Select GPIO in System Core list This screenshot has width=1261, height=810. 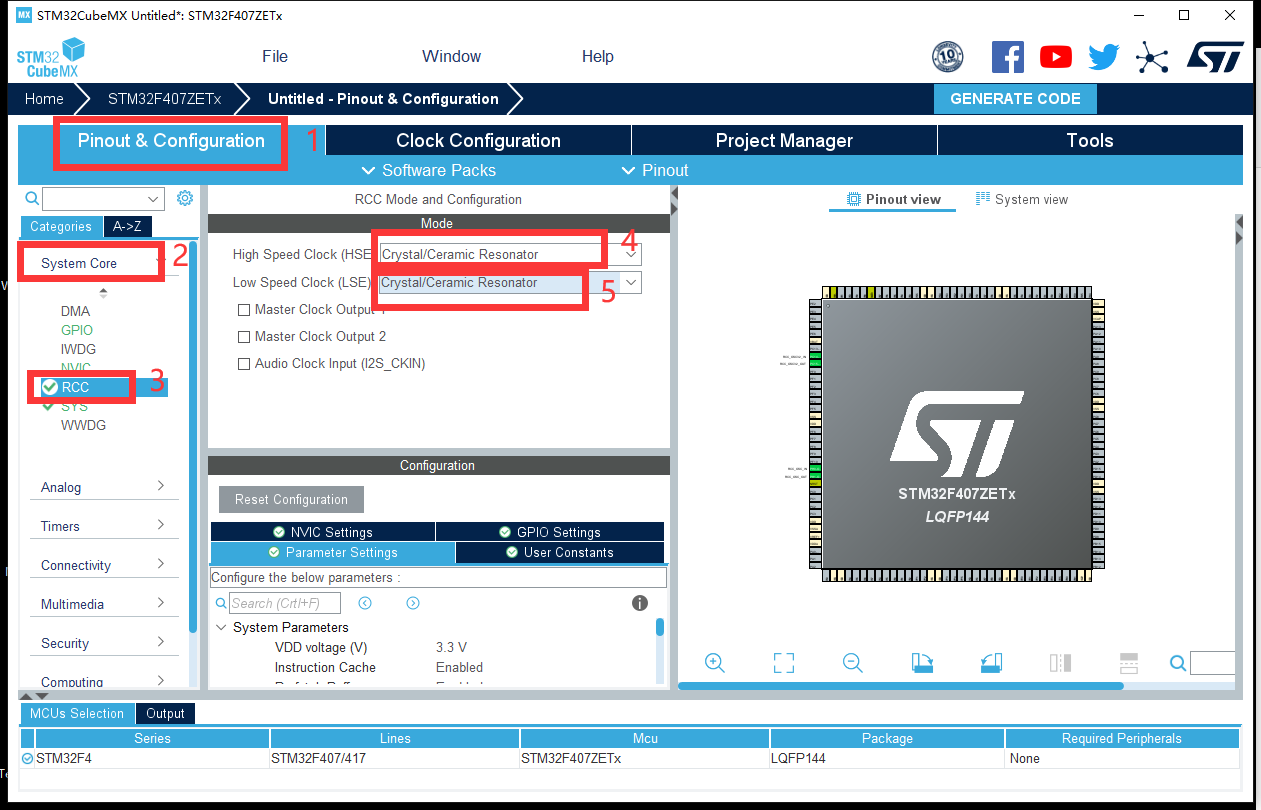pyautogui.click(x=76, y=330)
